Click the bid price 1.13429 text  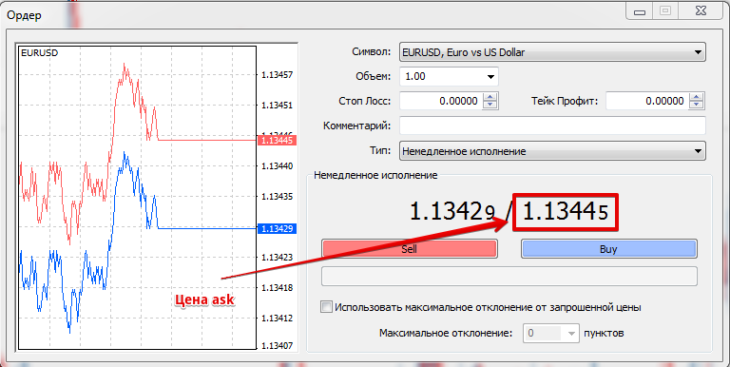452,212
